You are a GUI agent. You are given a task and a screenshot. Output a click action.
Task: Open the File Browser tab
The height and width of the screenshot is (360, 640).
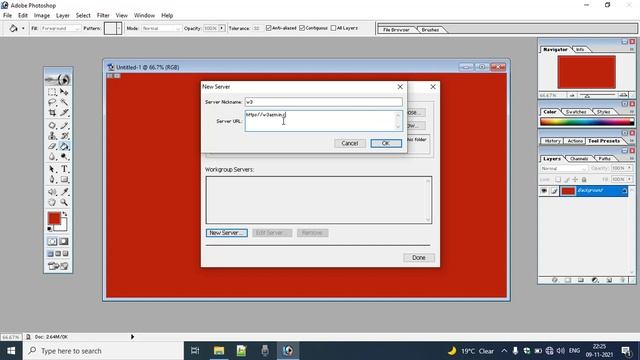(396, 30)
